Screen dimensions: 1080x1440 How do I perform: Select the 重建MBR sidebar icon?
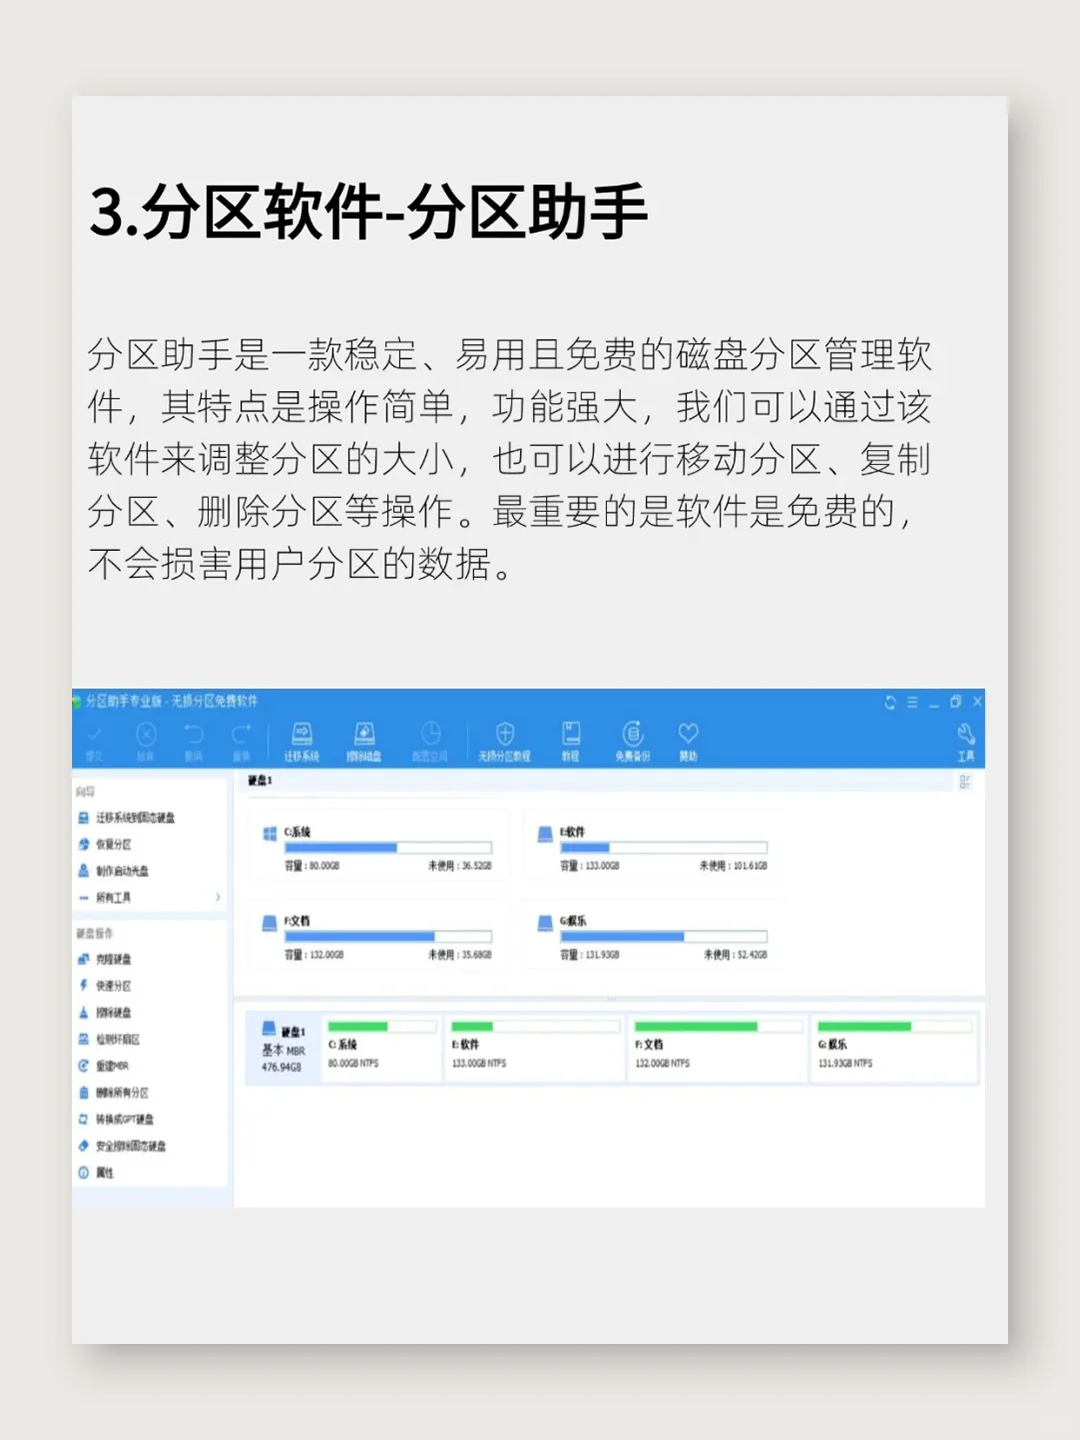113,1066
